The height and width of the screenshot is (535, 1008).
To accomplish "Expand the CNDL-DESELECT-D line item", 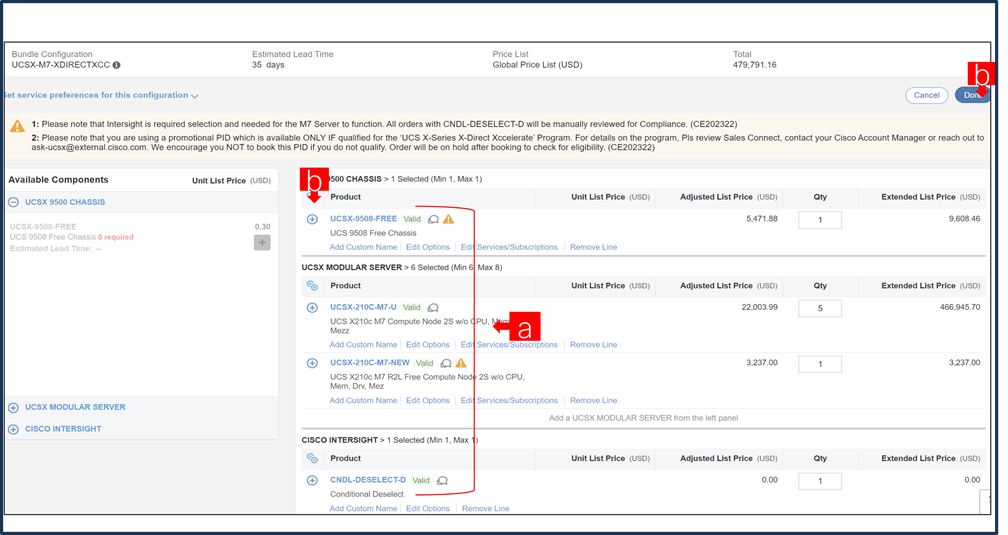I will tap(312, 480).
